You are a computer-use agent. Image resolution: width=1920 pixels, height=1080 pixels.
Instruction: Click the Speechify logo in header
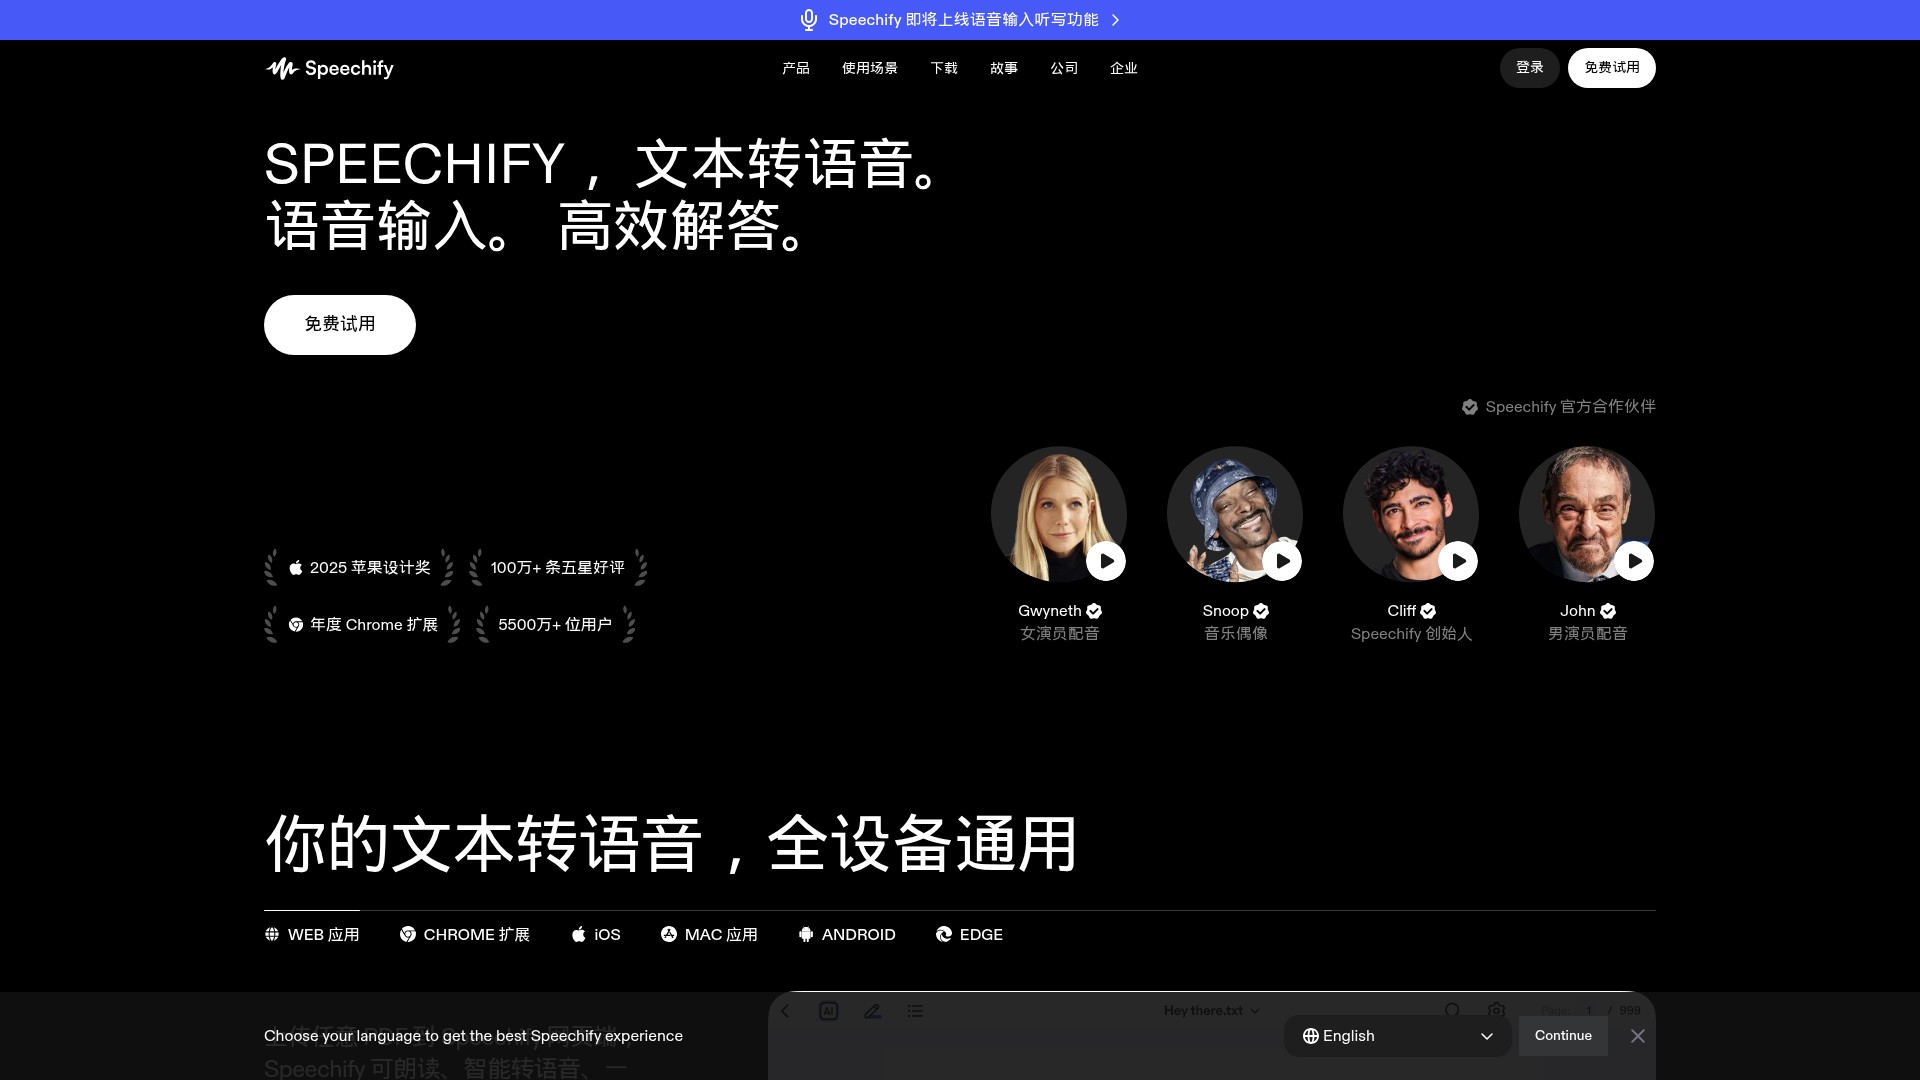(x=329, y=68)
